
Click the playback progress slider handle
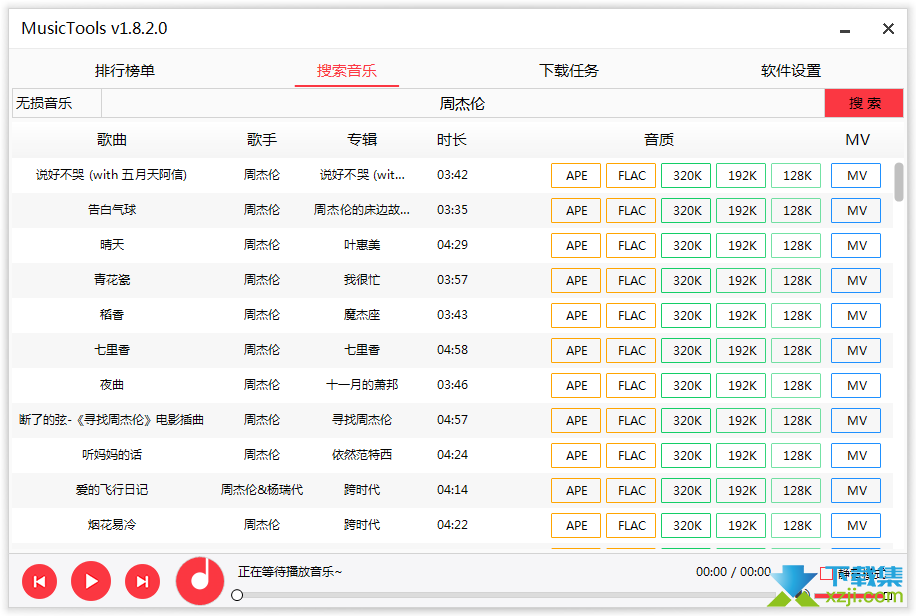pos(237,595)
